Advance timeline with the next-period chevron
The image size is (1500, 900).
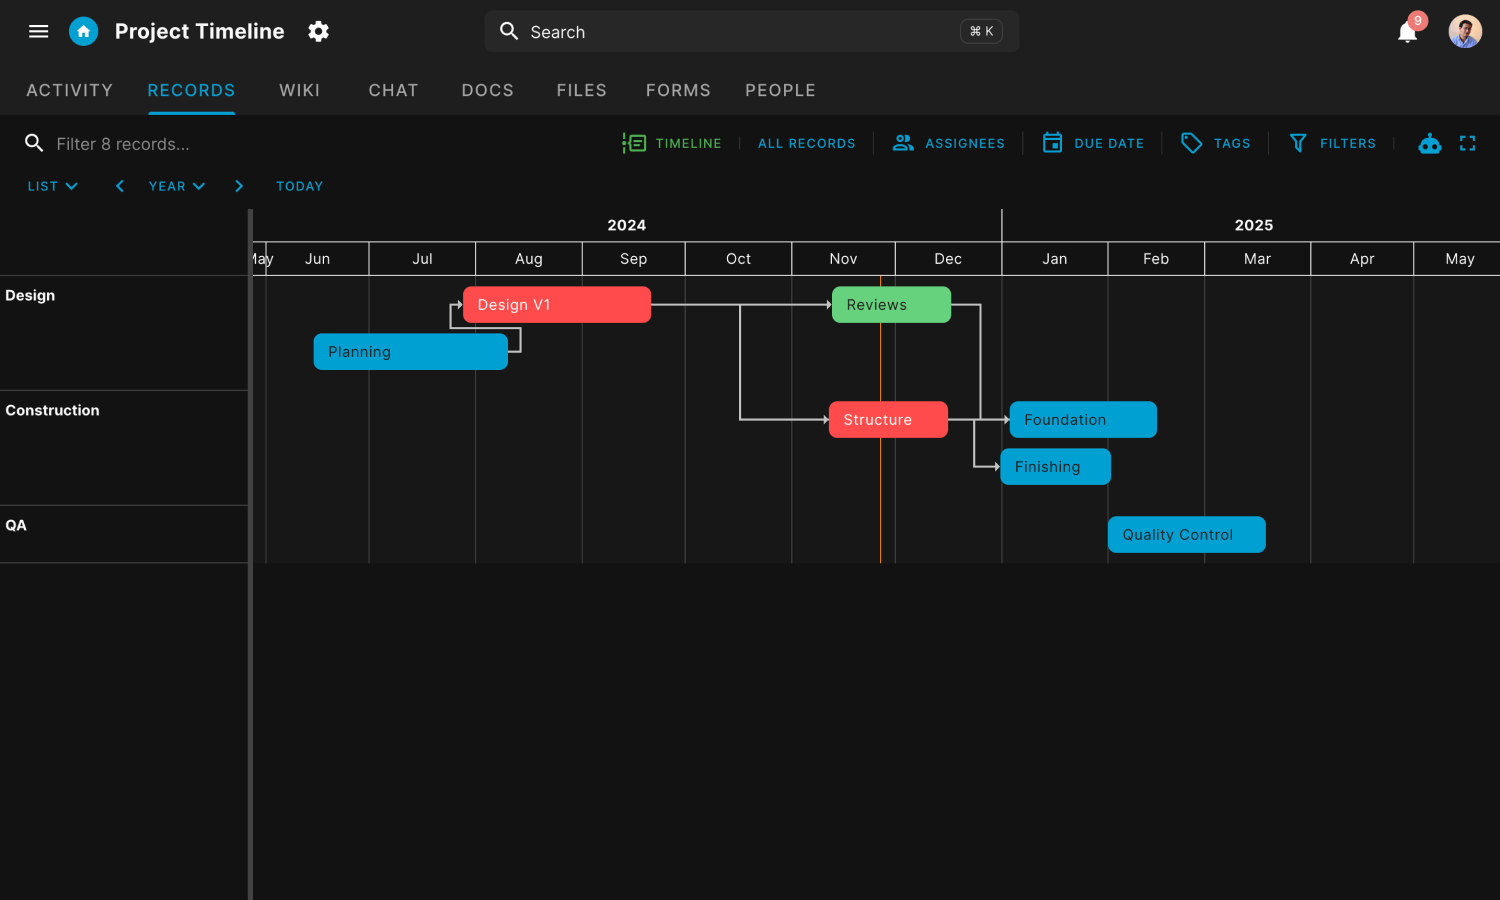click(x=239, y=186)
